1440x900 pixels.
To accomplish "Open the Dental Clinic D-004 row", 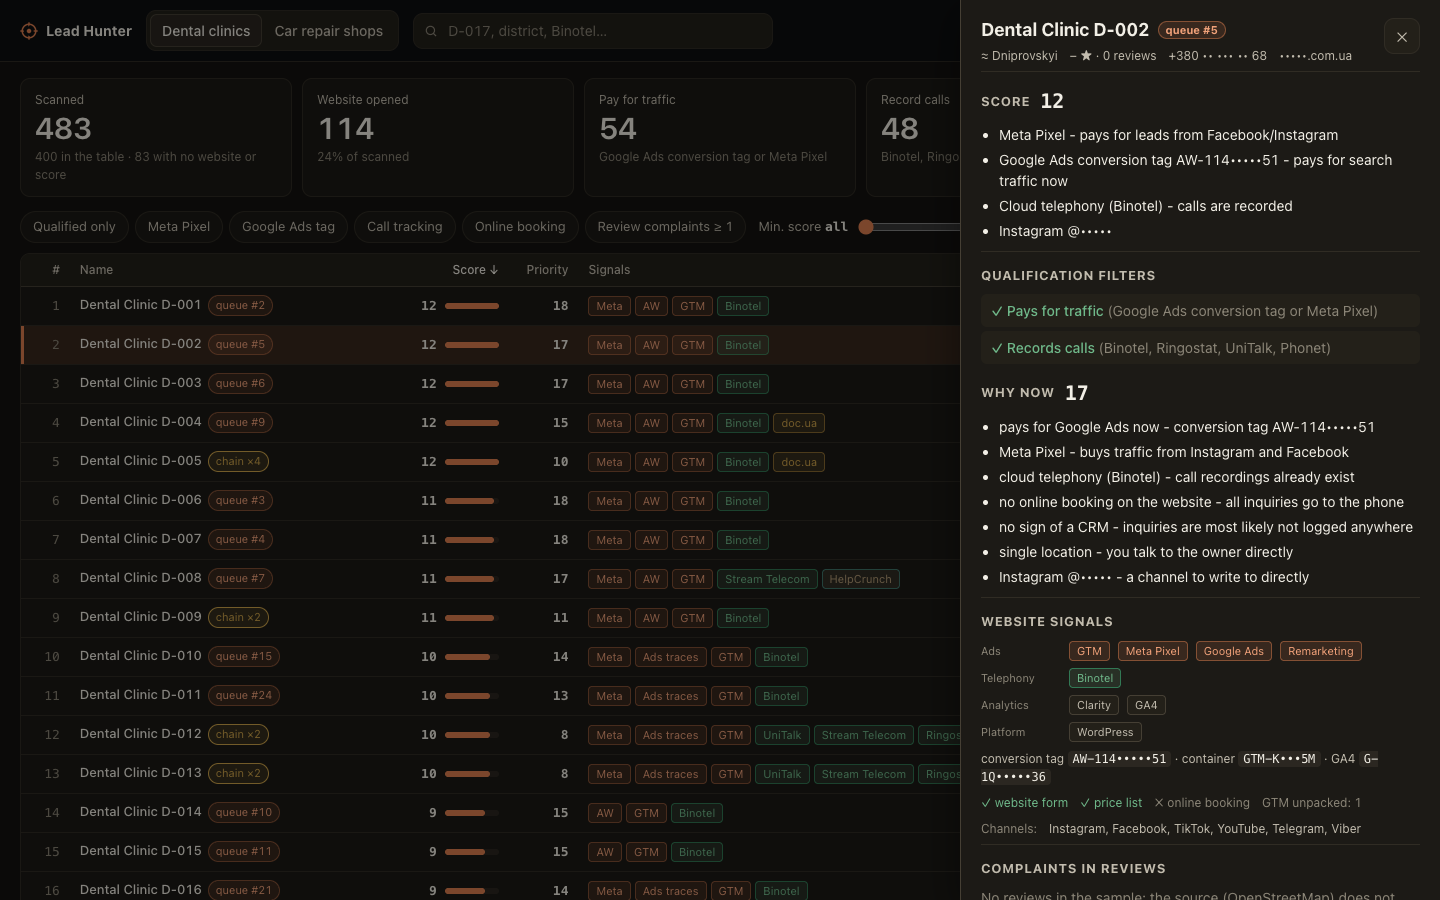I will (490, 423).
